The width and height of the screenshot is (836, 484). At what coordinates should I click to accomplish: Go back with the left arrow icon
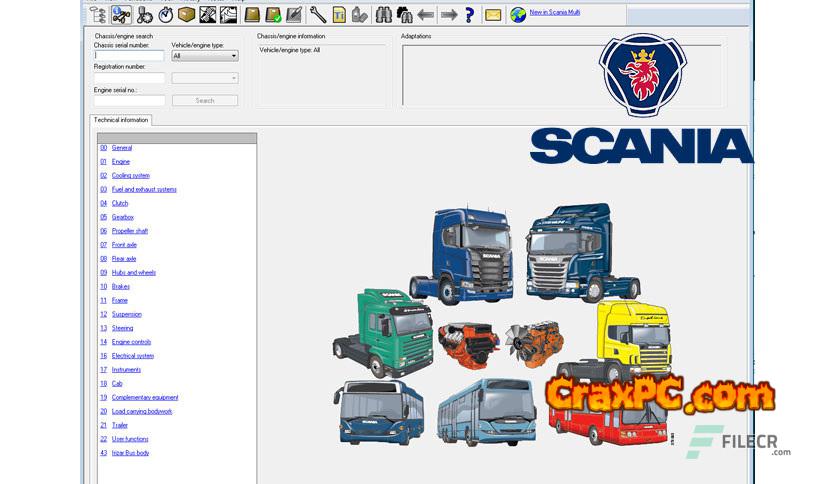coord(426,14)
